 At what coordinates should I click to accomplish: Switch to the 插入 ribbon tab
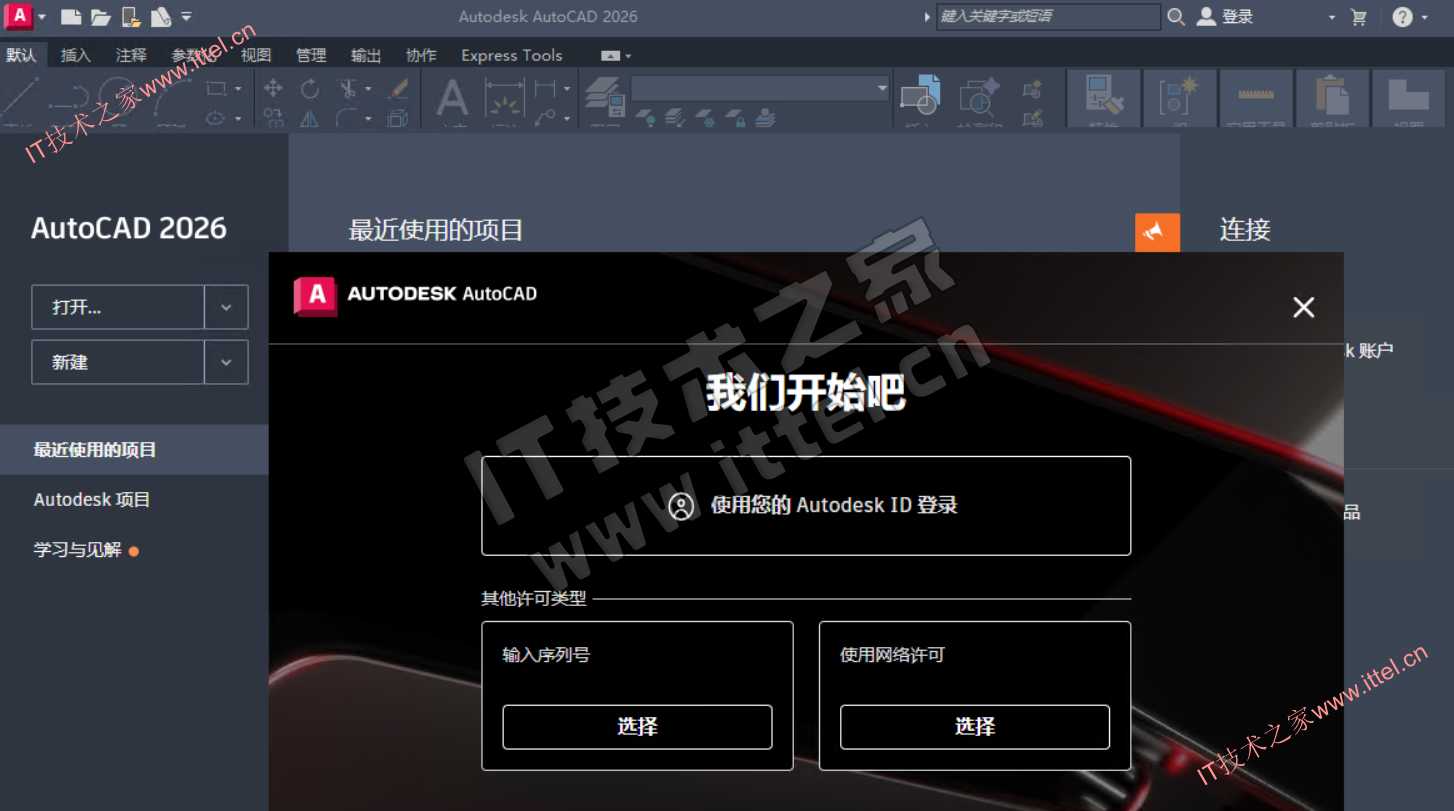(75, 55)
